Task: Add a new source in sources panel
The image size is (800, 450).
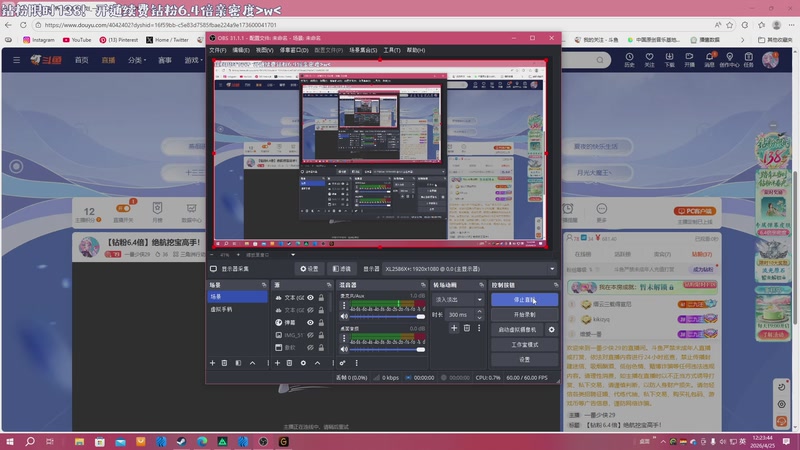Action: pyautogui.click(x=278, y=363)
